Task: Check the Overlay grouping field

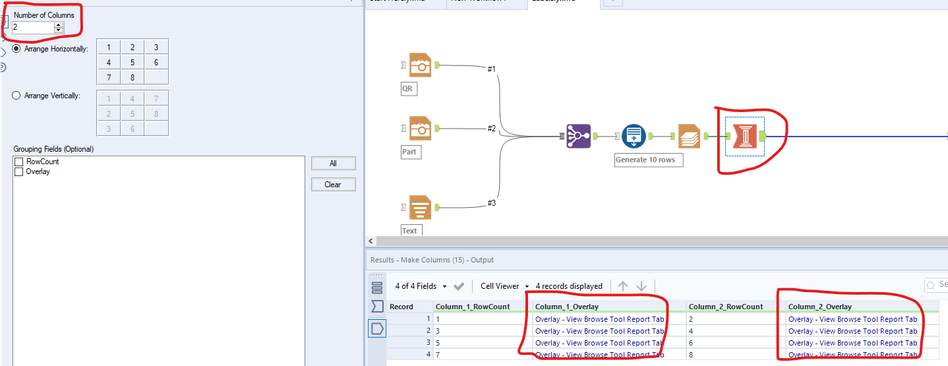Action: pyautogui.click(x=19, y=171)
